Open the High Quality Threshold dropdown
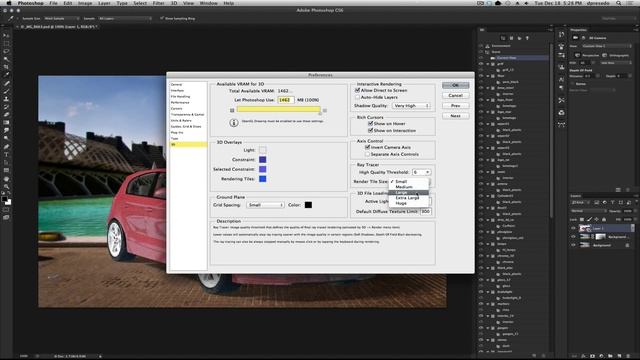This screenshot has height=360, width=640. (x=421, y=172)
